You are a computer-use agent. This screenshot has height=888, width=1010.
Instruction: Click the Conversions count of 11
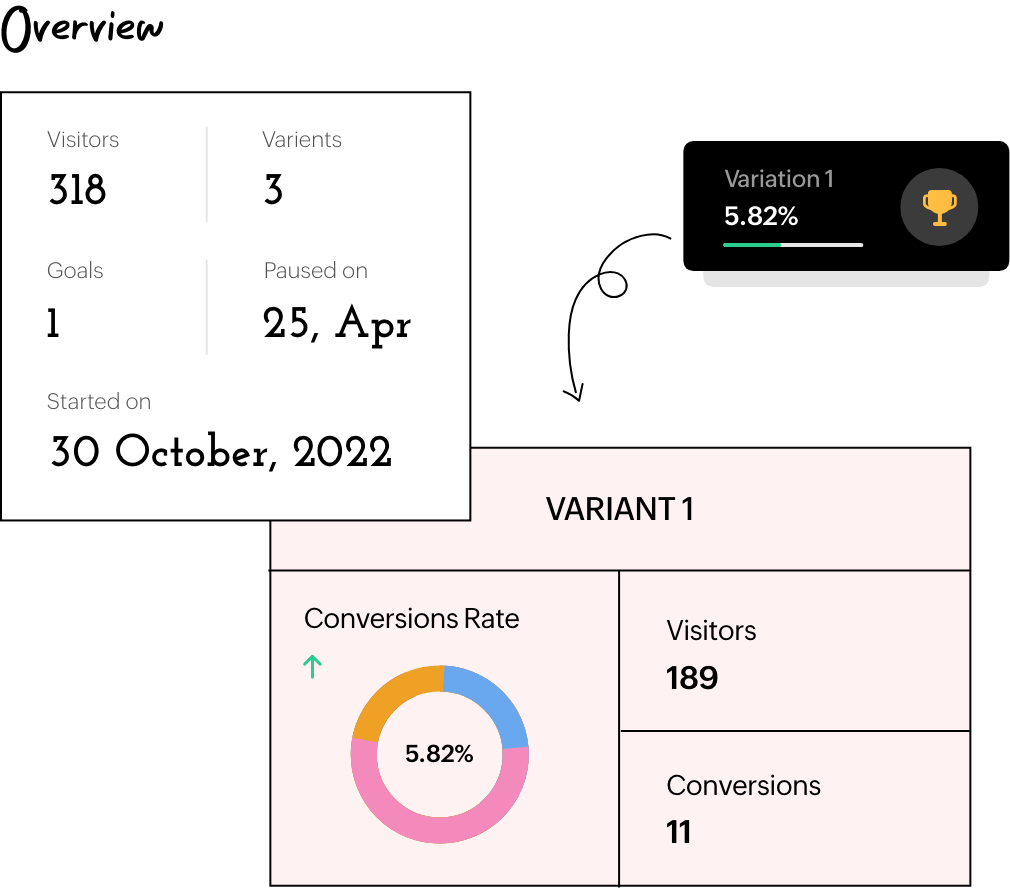679,832
